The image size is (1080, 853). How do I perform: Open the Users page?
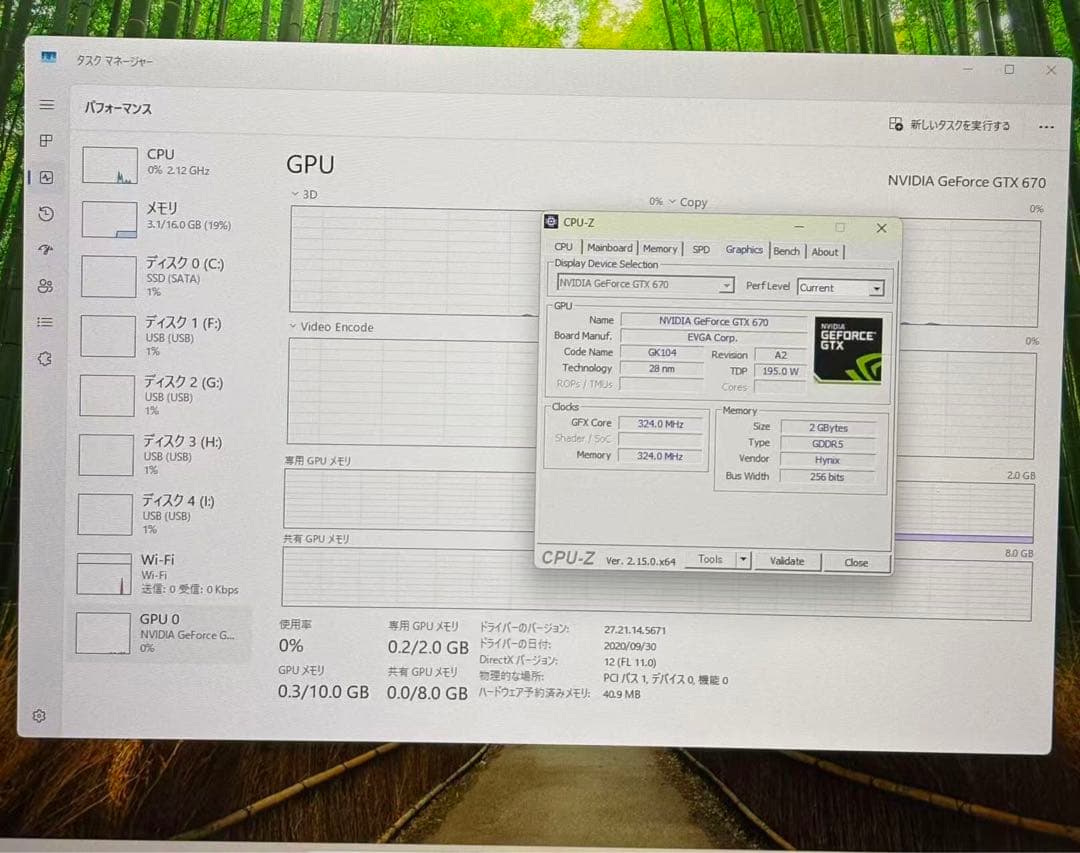[x=46, y=286]
